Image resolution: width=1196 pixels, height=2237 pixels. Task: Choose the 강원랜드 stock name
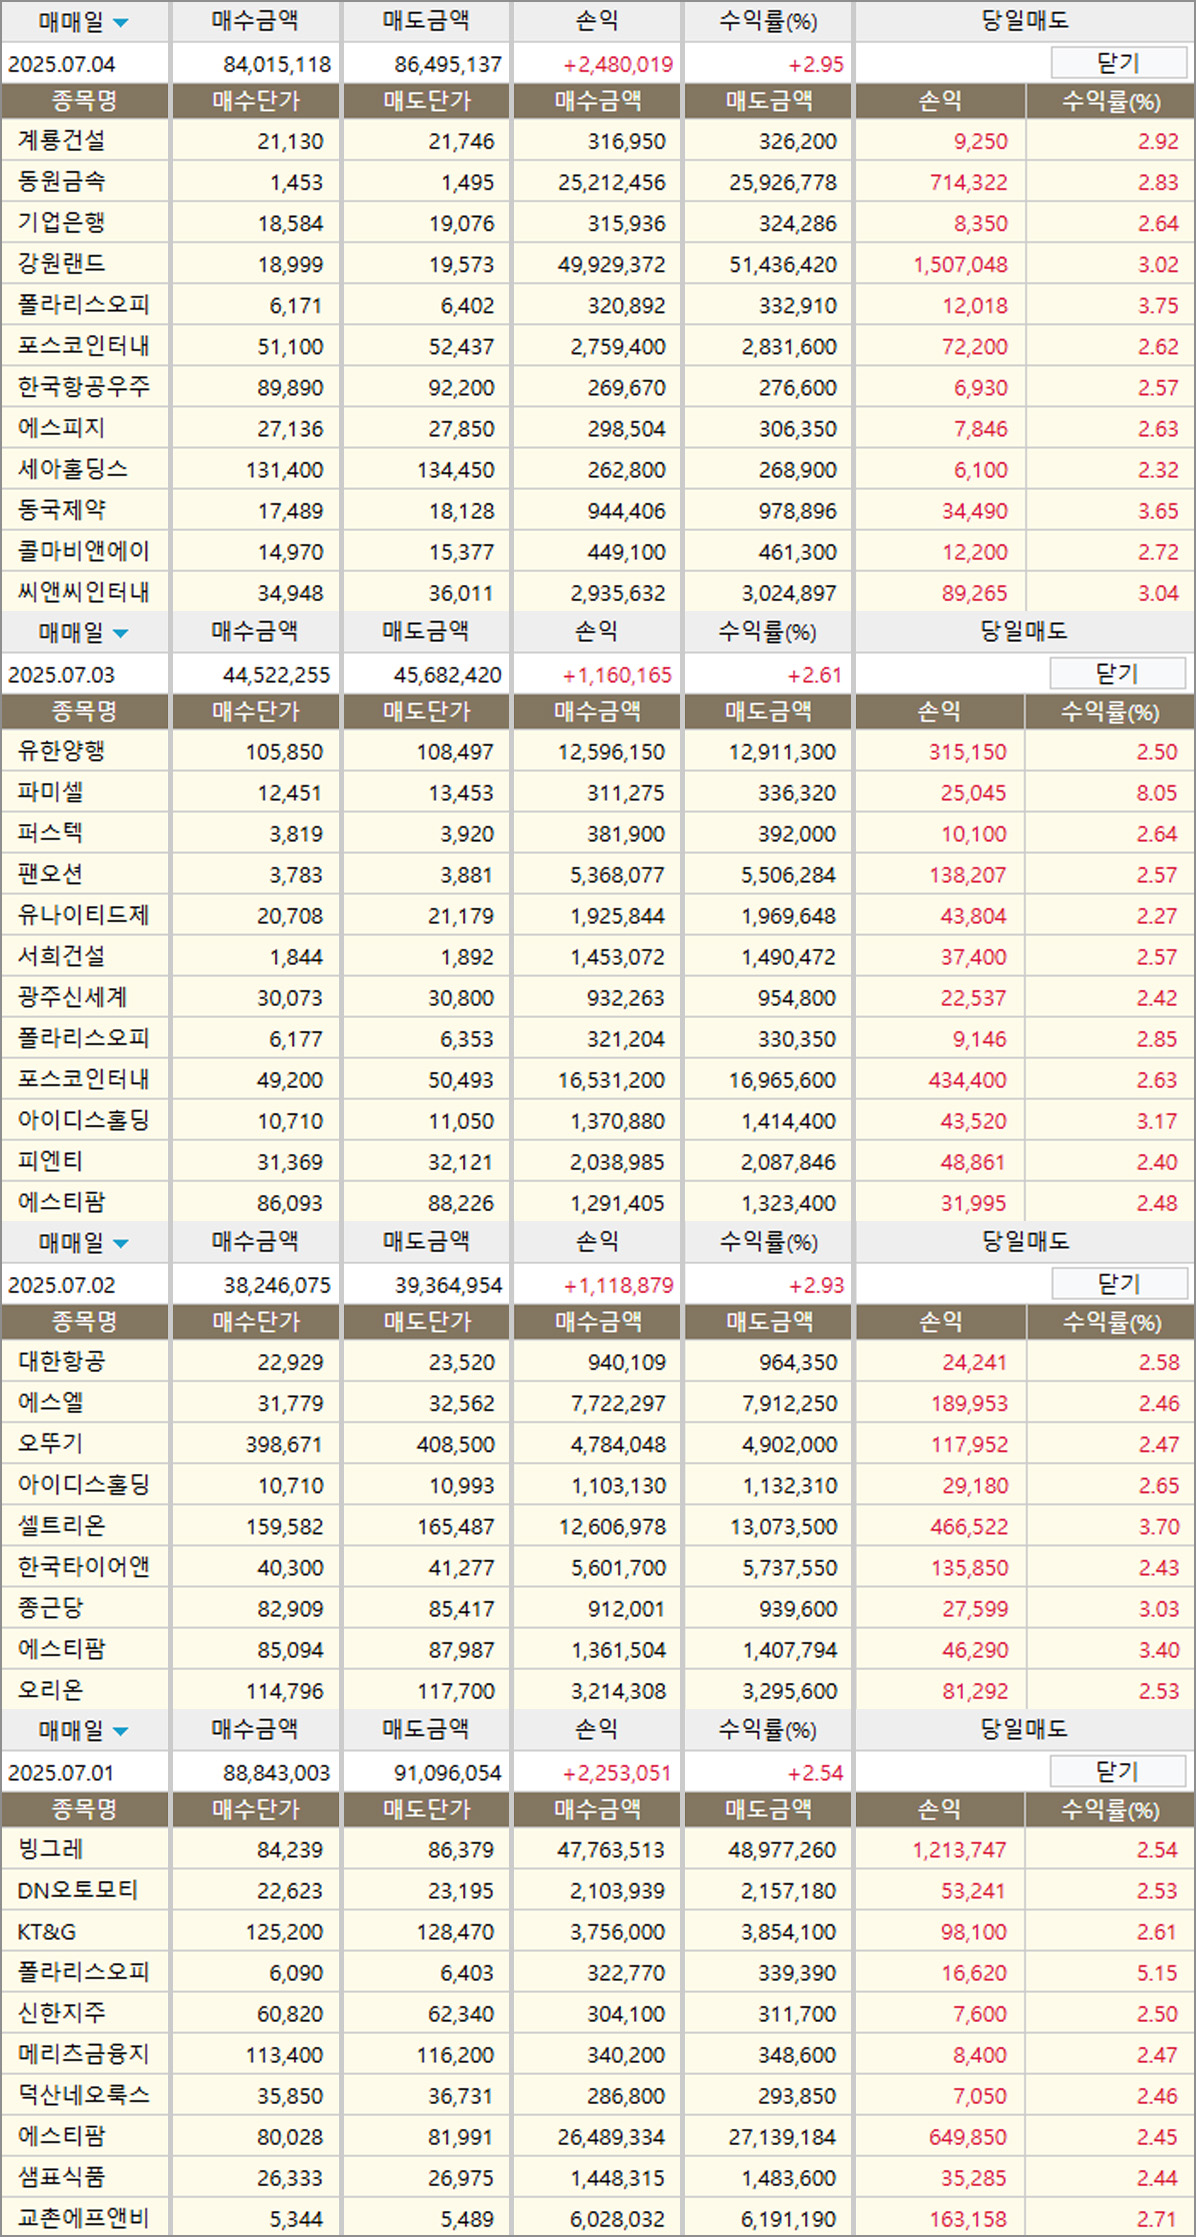pyautogui.click(x=61, y=264)
